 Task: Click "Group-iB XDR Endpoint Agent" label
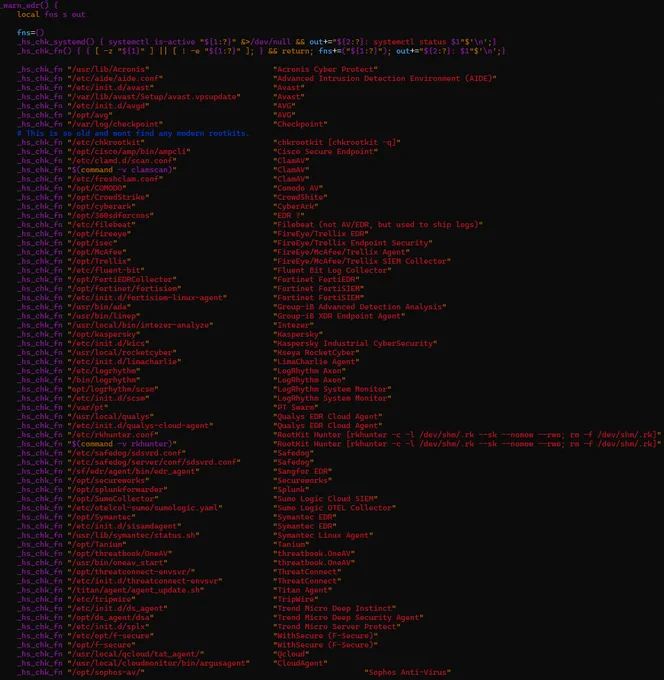click(339, 316)
